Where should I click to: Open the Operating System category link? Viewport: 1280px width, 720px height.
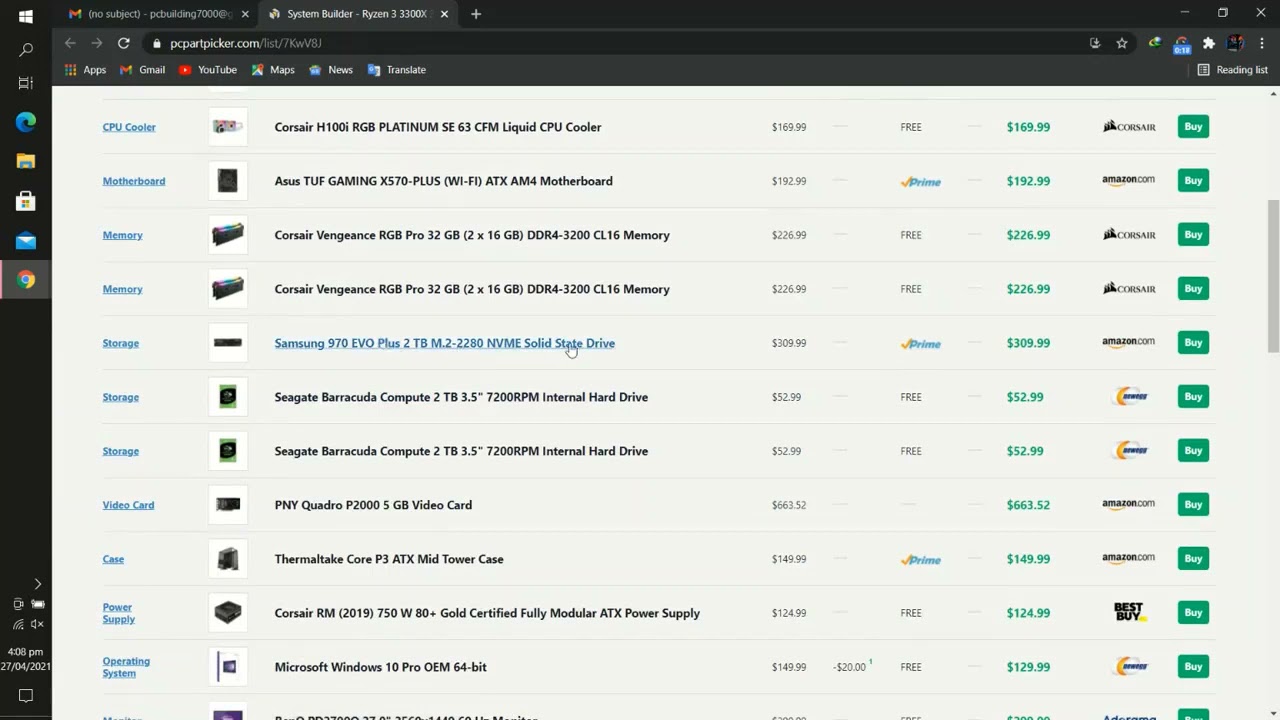tap(126, 667)
